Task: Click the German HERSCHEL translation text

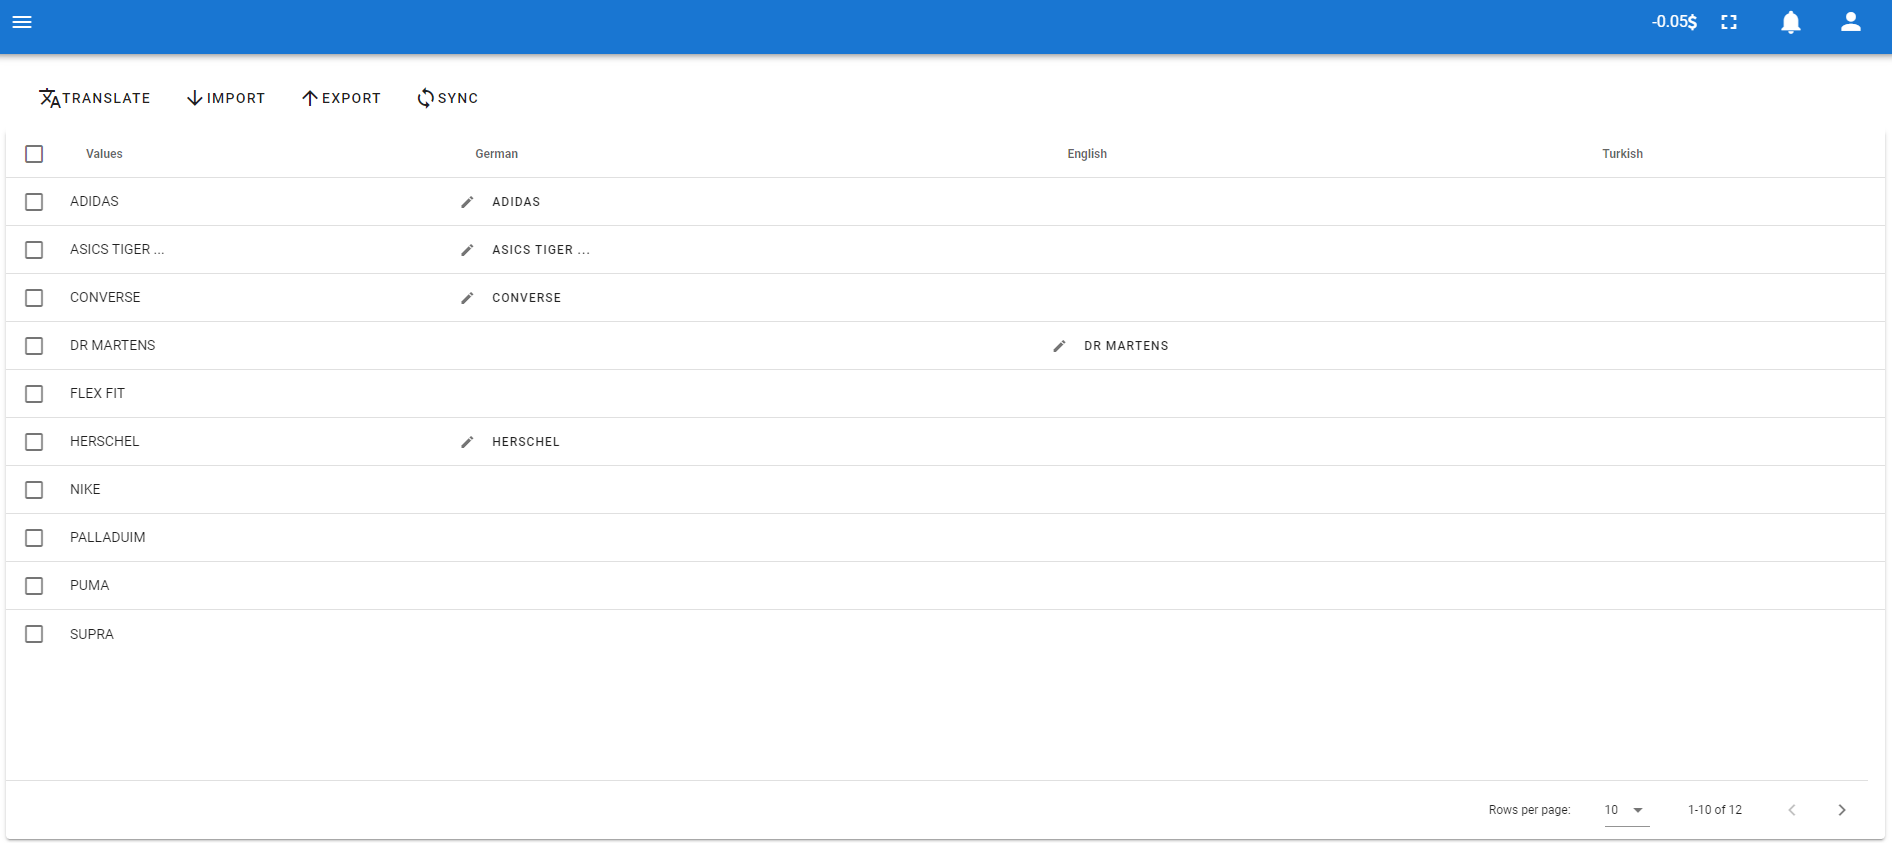Action: point(526,442)
